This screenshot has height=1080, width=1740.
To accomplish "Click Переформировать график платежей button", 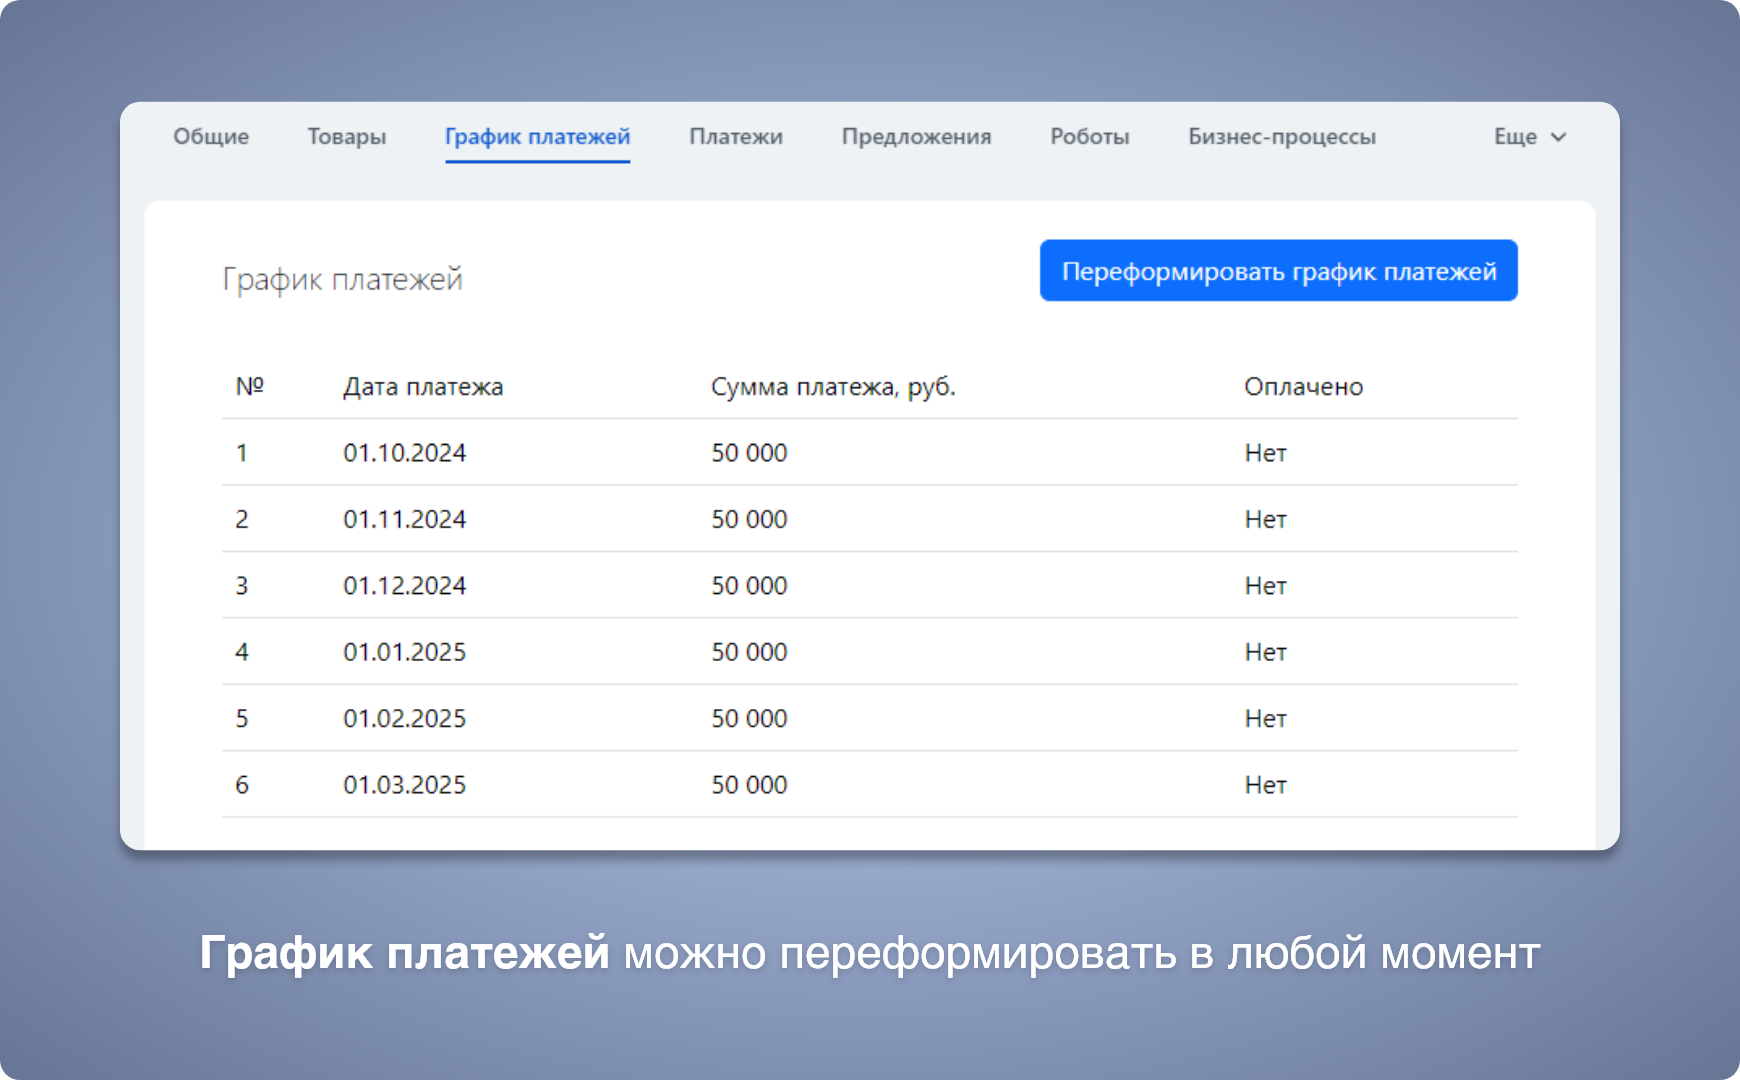I will click(x=1278, y=271).
